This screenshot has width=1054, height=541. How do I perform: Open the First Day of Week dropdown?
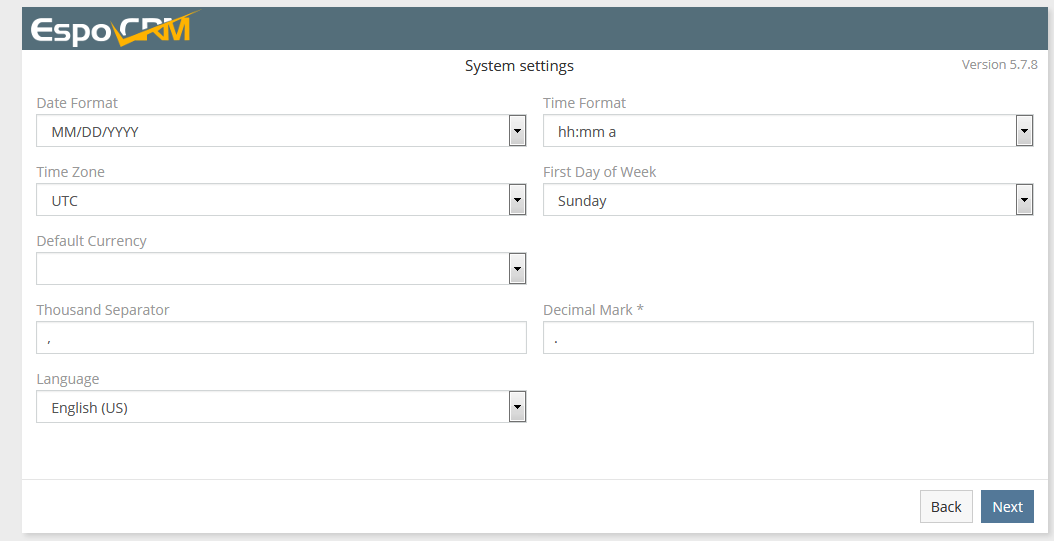click(788, 200)
